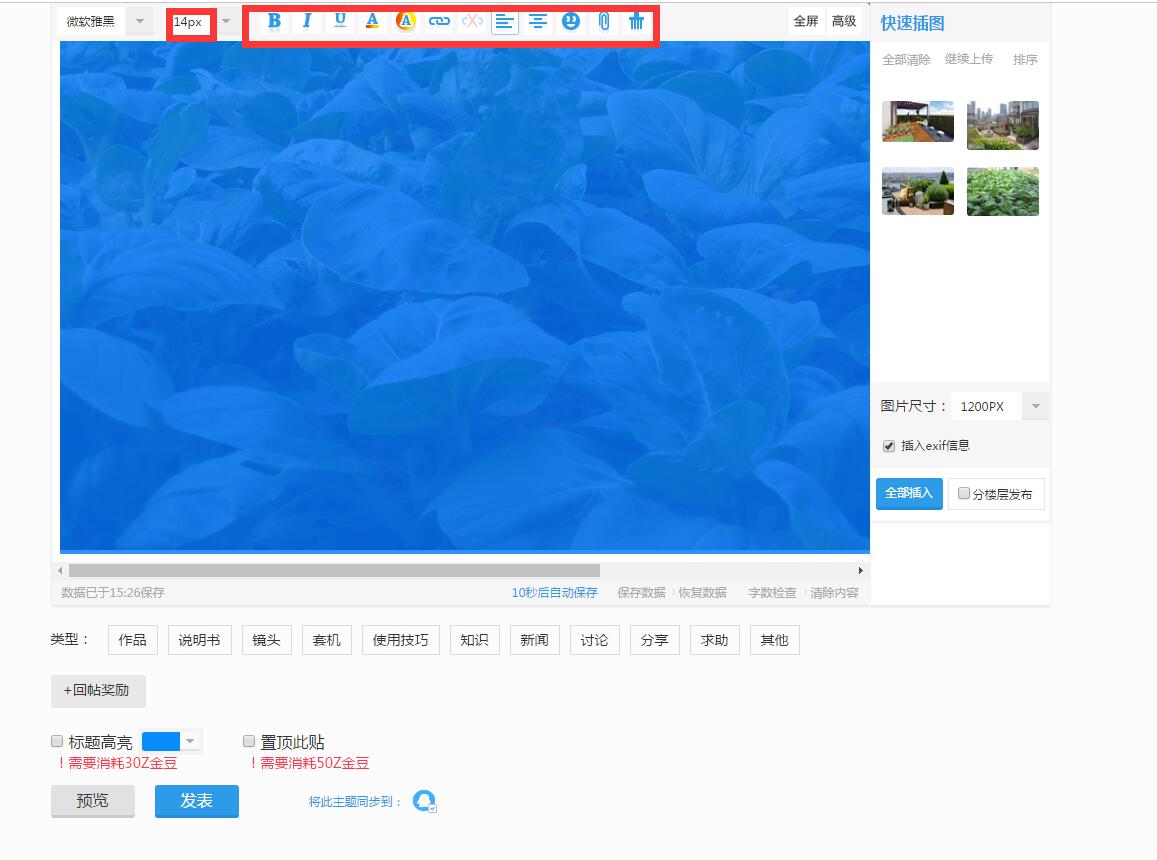Open the font size dropdown
Image resolution: width=1157 pixels, height=860 pixels.
[224, 21]
